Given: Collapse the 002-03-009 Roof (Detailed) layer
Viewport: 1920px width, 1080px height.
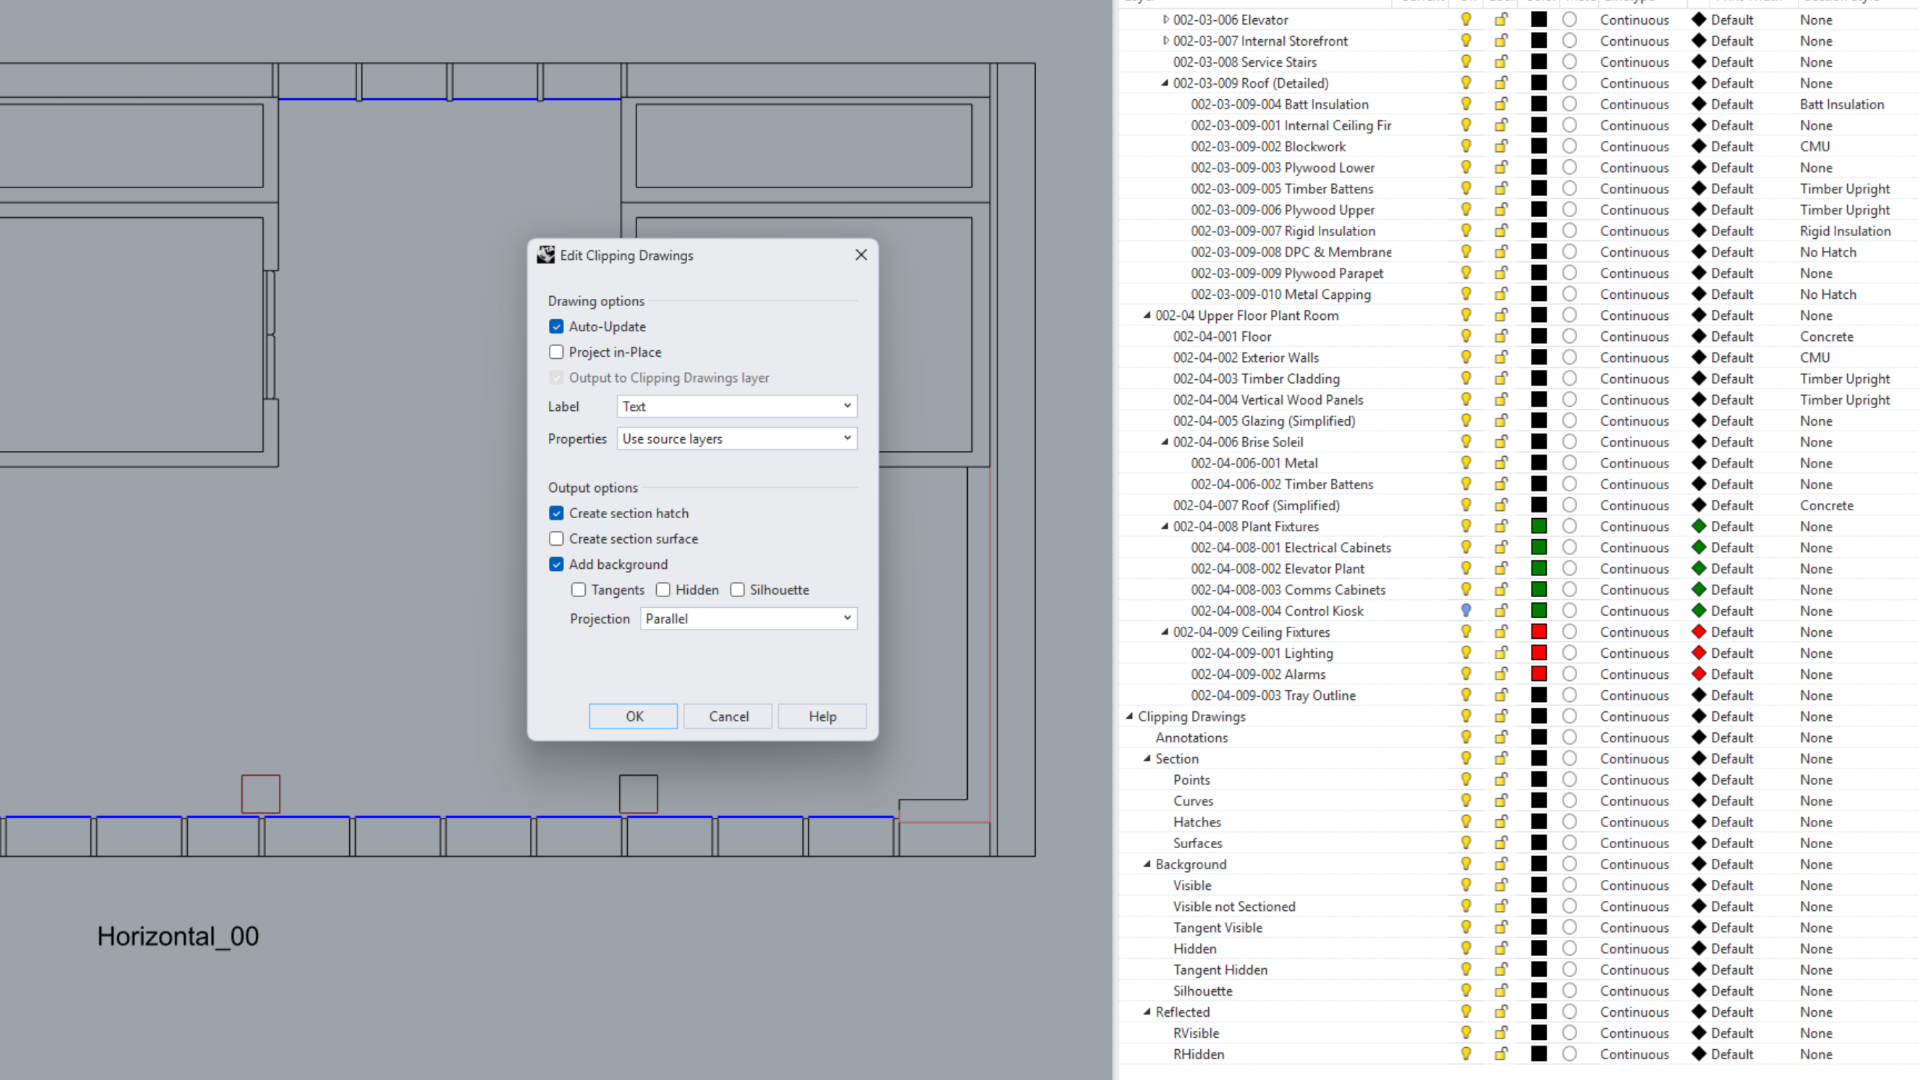Looking at the screenshot, I should [1165, 84].
